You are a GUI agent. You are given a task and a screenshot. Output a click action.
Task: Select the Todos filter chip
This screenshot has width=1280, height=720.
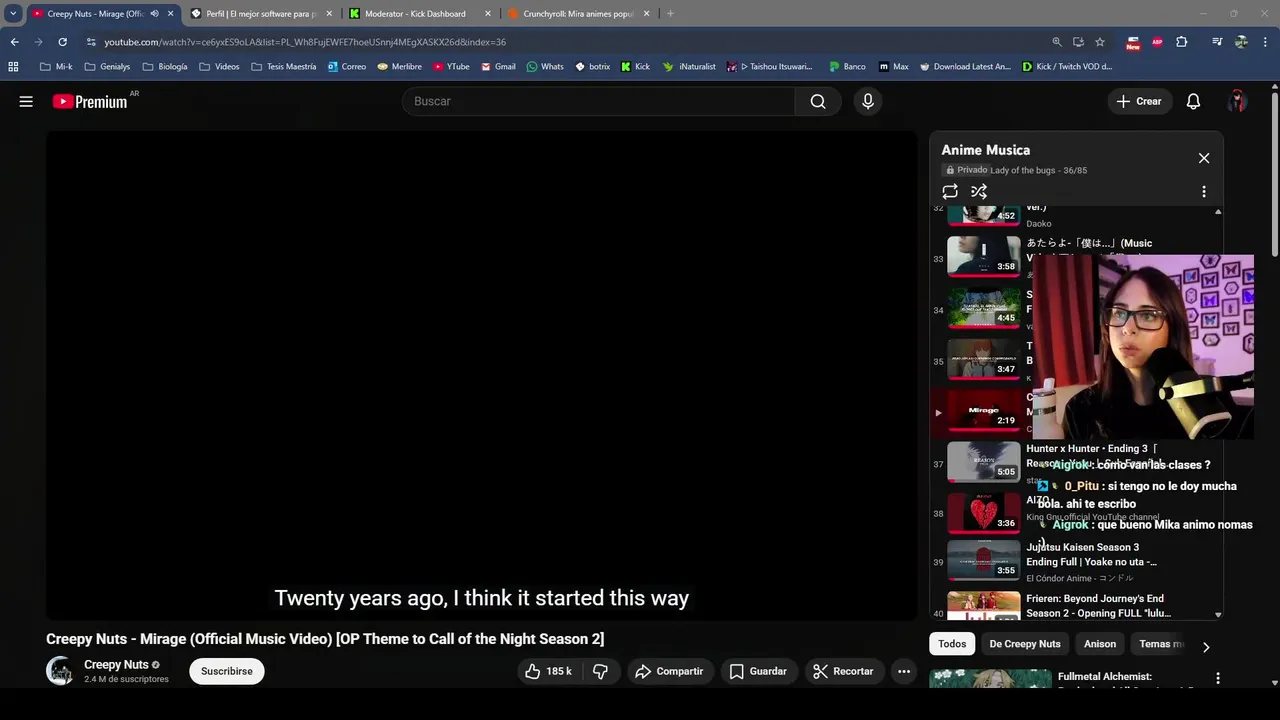(952, 644)
